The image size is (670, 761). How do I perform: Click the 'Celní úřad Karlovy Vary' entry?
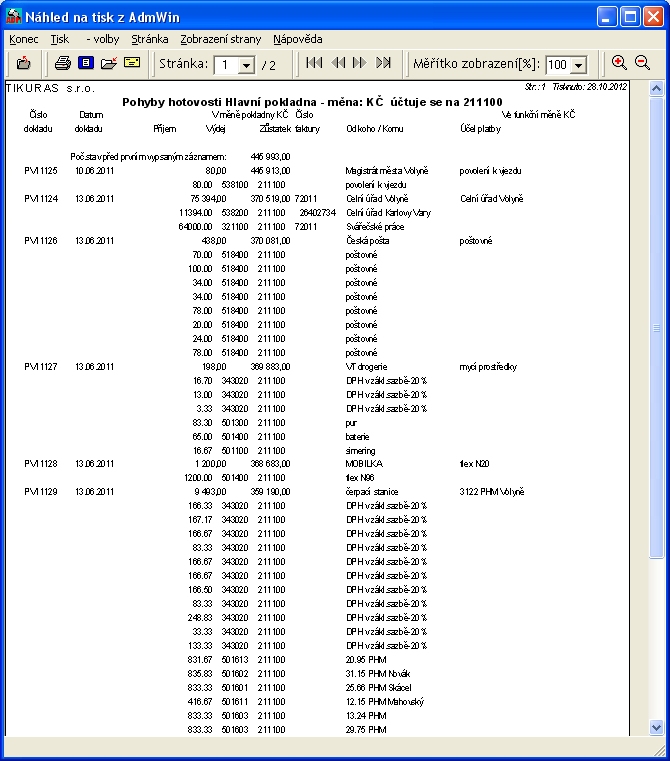click(388, 213)
